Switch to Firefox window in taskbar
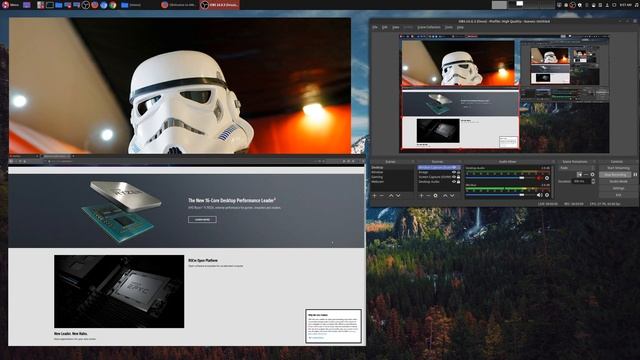The image size is (640, 360). point(179,5)
